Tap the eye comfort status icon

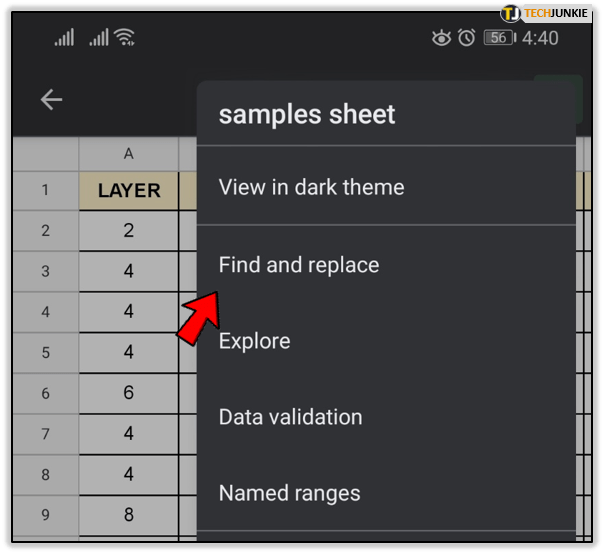441,38
